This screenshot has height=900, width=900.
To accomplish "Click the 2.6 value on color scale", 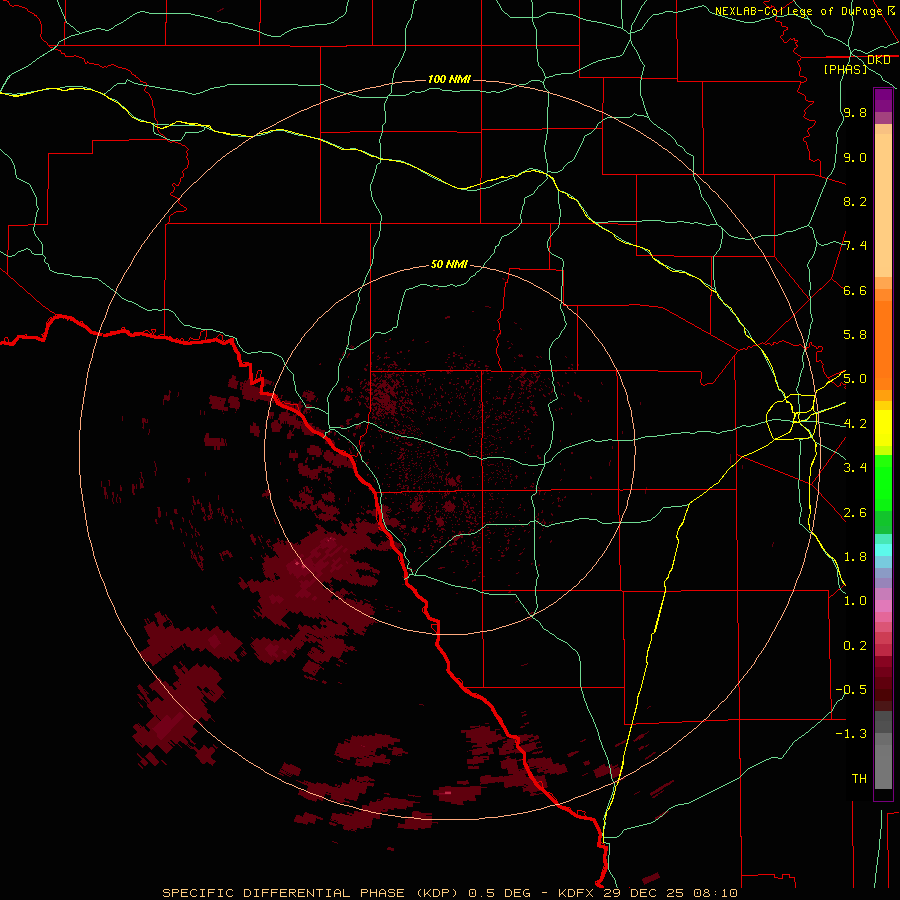I will pos(855,513).
